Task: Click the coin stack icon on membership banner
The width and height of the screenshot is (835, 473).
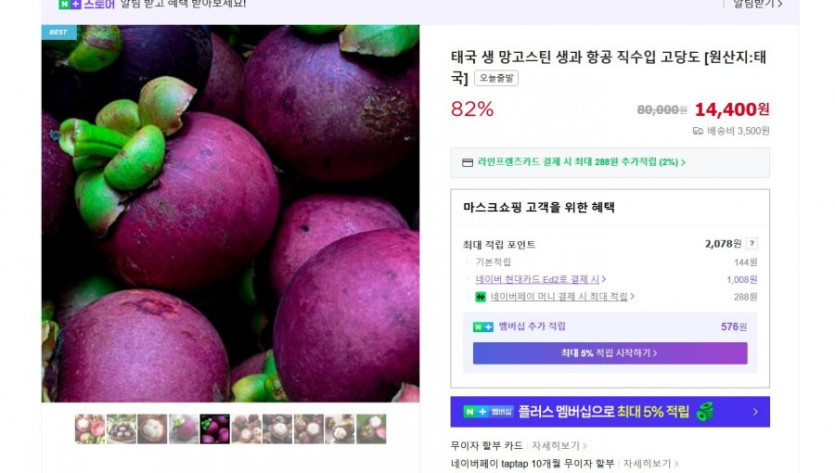Action: 705,412
